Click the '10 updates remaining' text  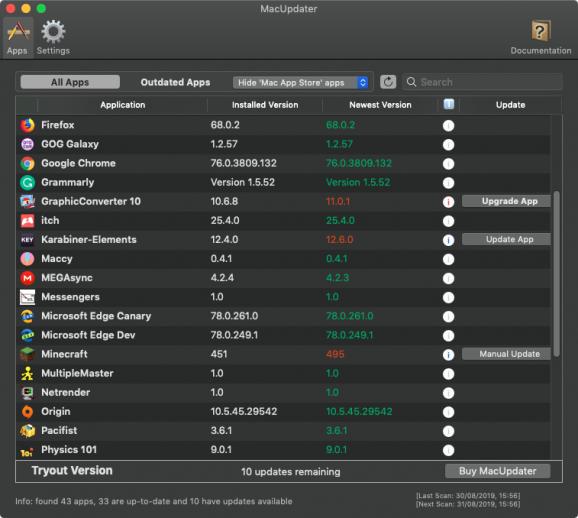(291, 472)
